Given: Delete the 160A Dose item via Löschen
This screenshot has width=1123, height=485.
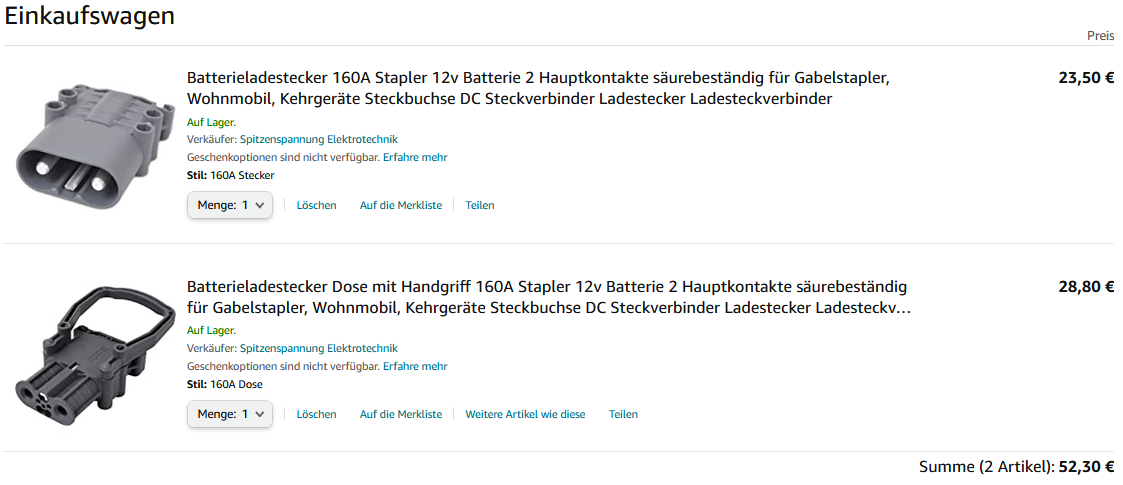Looking at the screenshot, I should click(x=316, y=414).
